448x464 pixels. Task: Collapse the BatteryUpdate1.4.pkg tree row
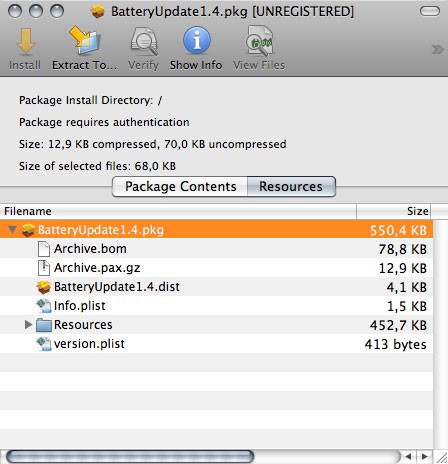pyautogui.click(x=12, y=230)
